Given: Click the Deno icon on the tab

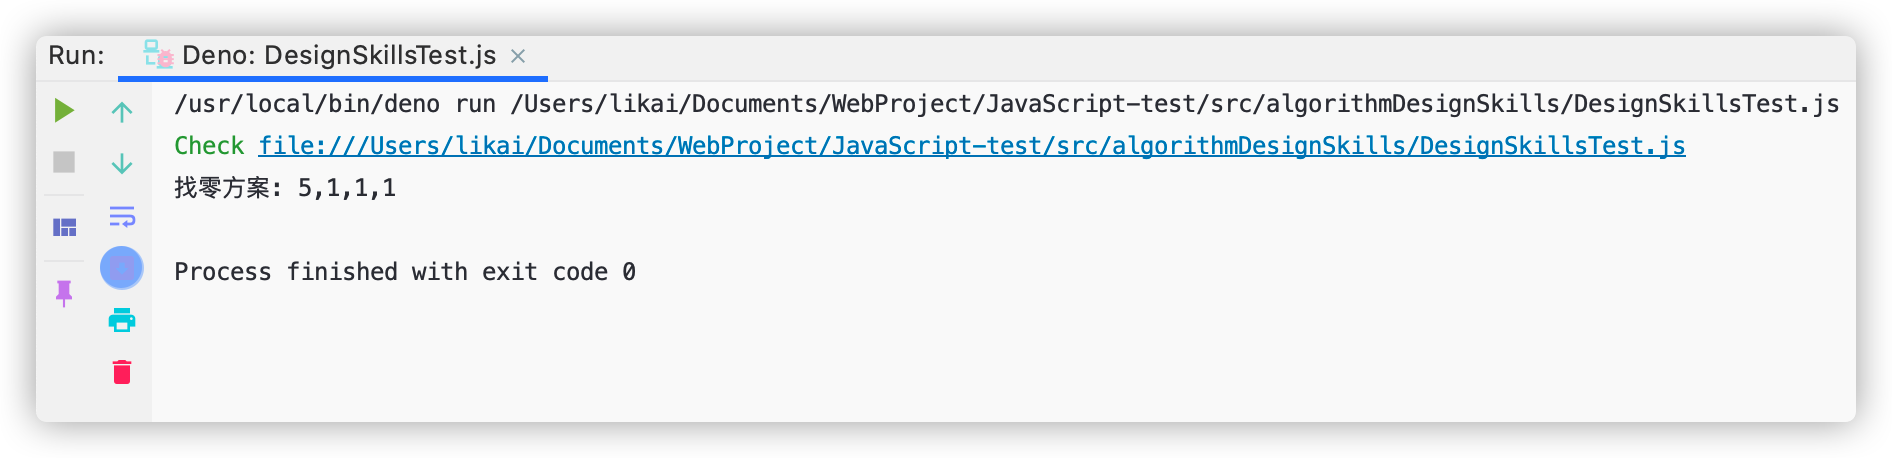Looking at the screenshot, I should (158, 55).
